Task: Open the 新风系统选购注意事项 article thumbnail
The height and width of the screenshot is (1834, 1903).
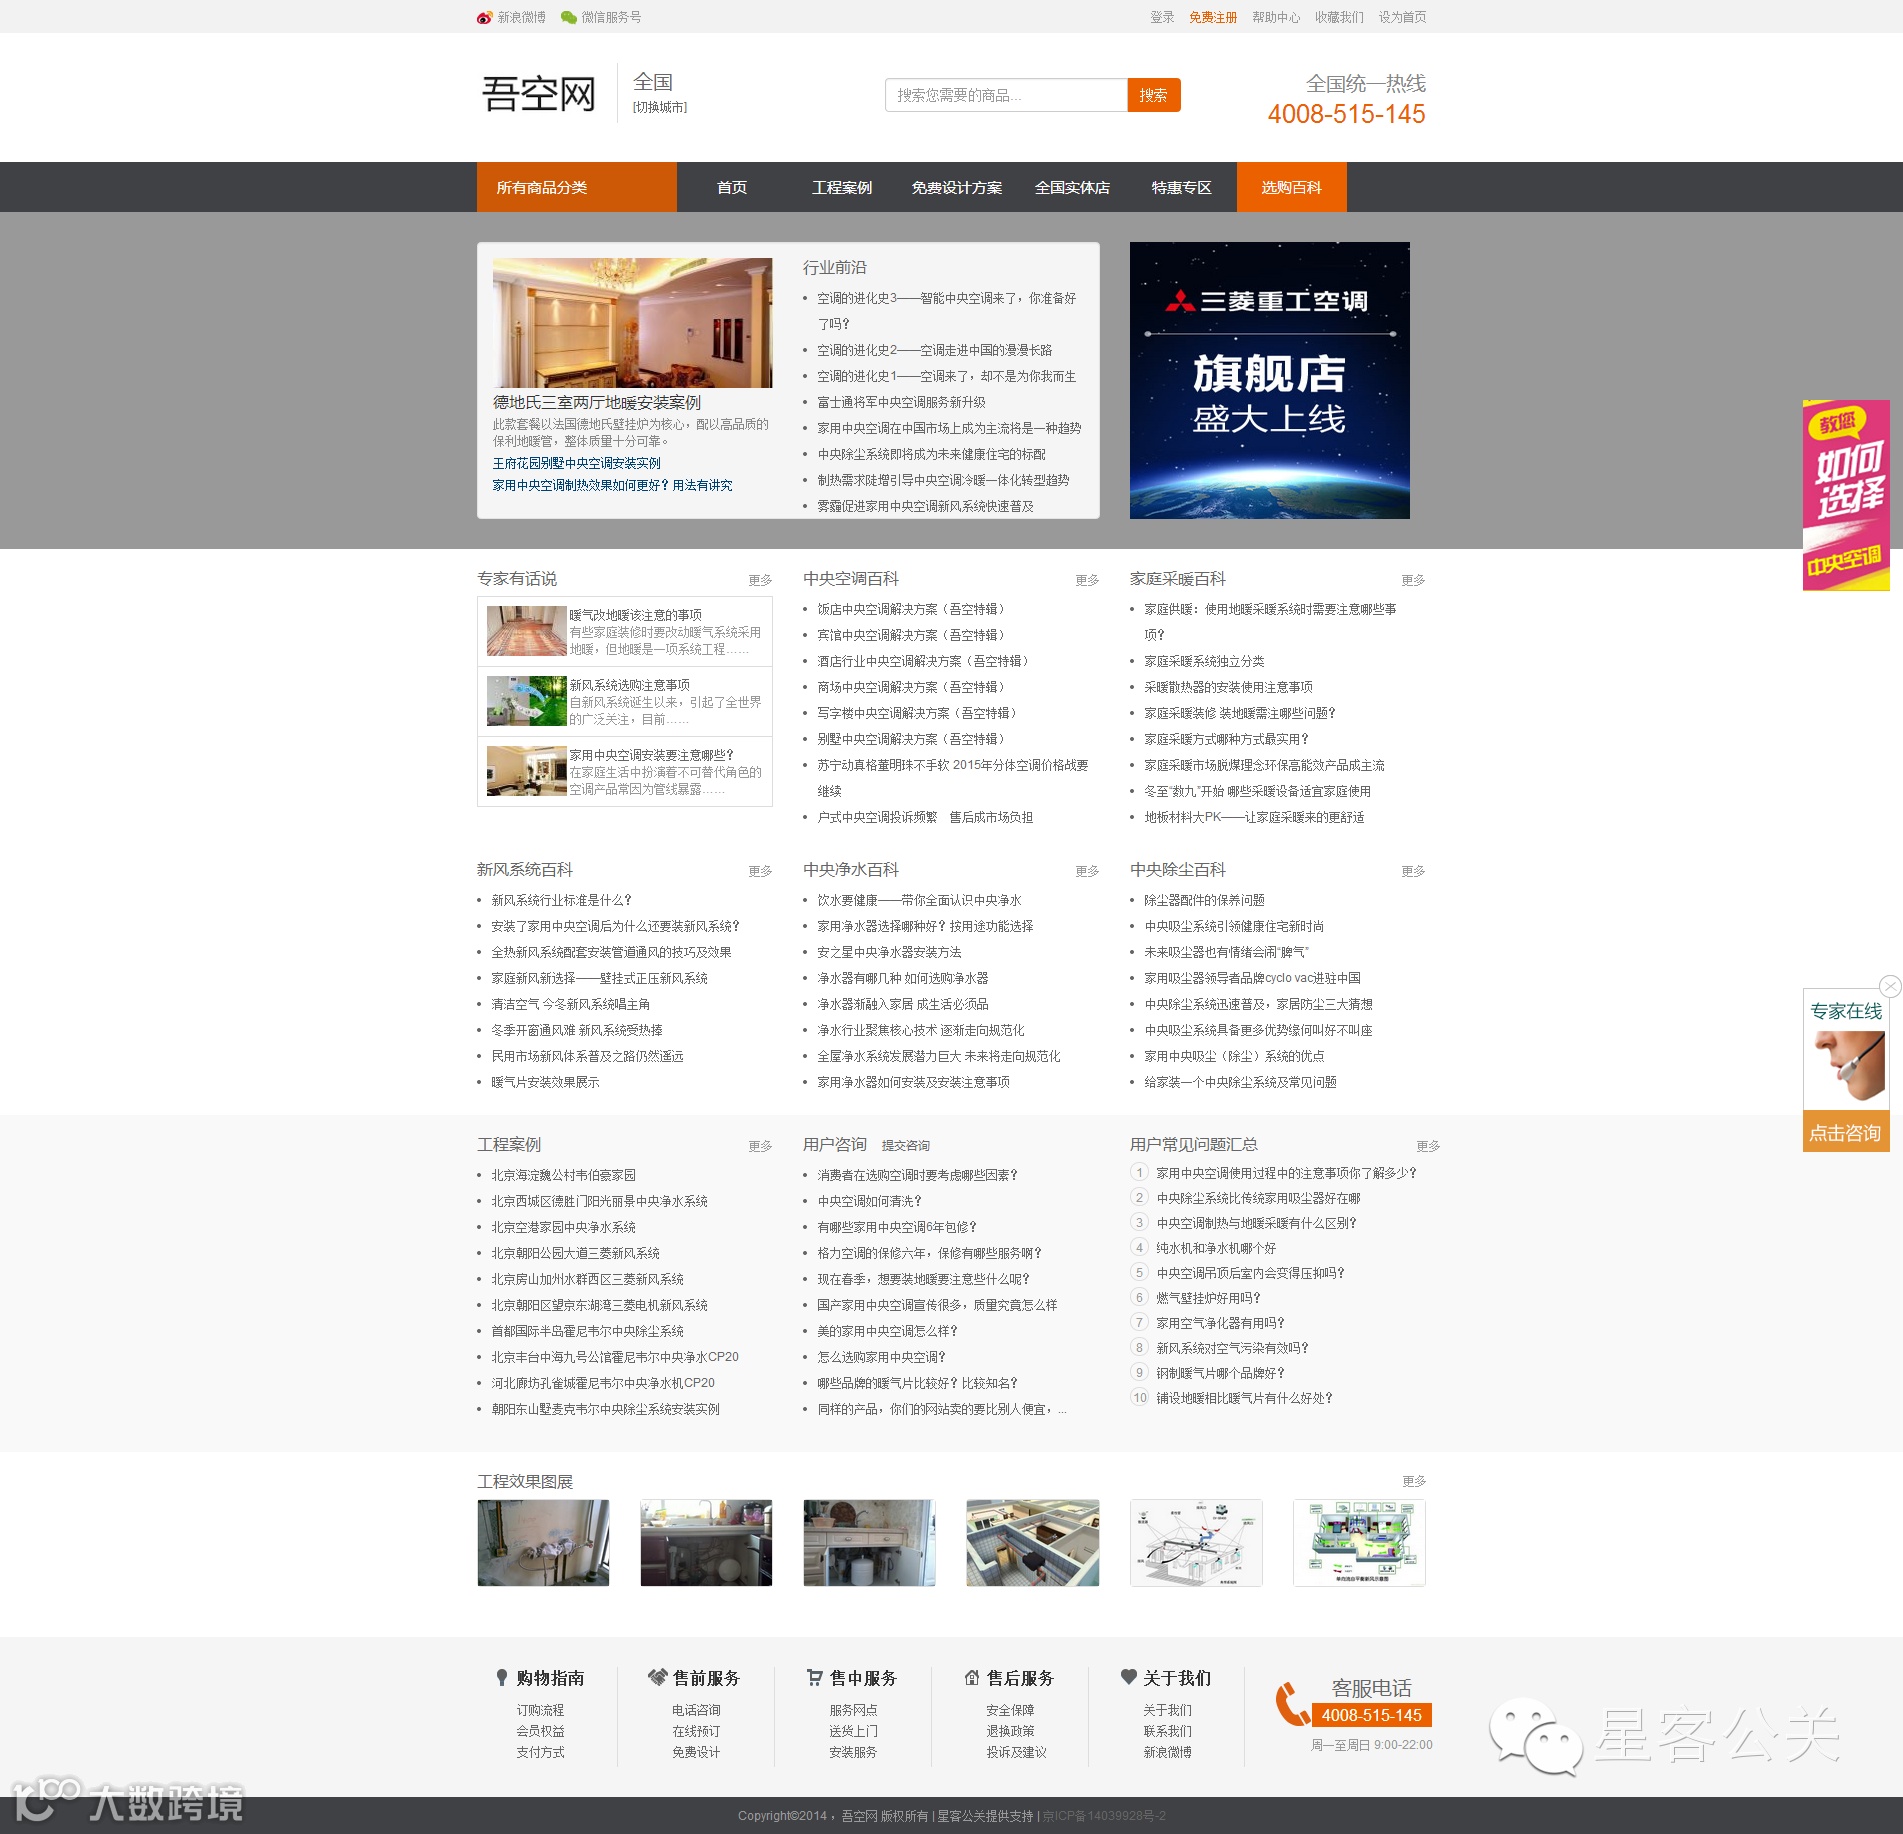Action: coord(527,701)
